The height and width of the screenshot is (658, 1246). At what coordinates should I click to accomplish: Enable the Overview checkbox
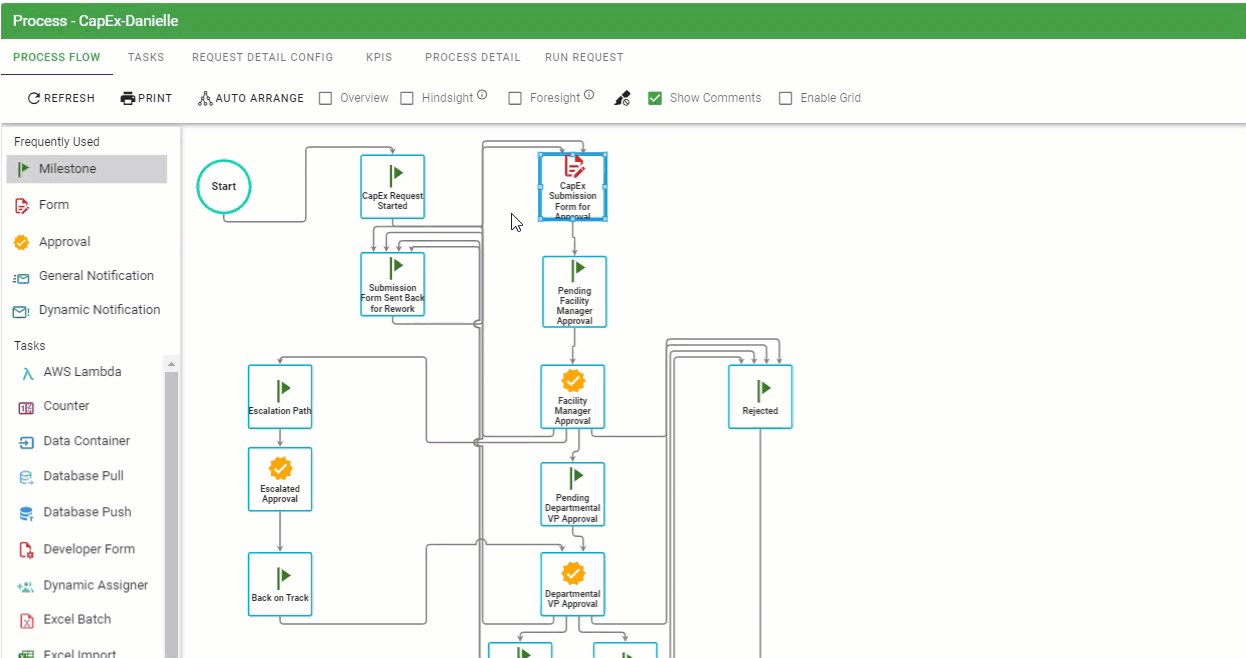[x=326, y=98]
